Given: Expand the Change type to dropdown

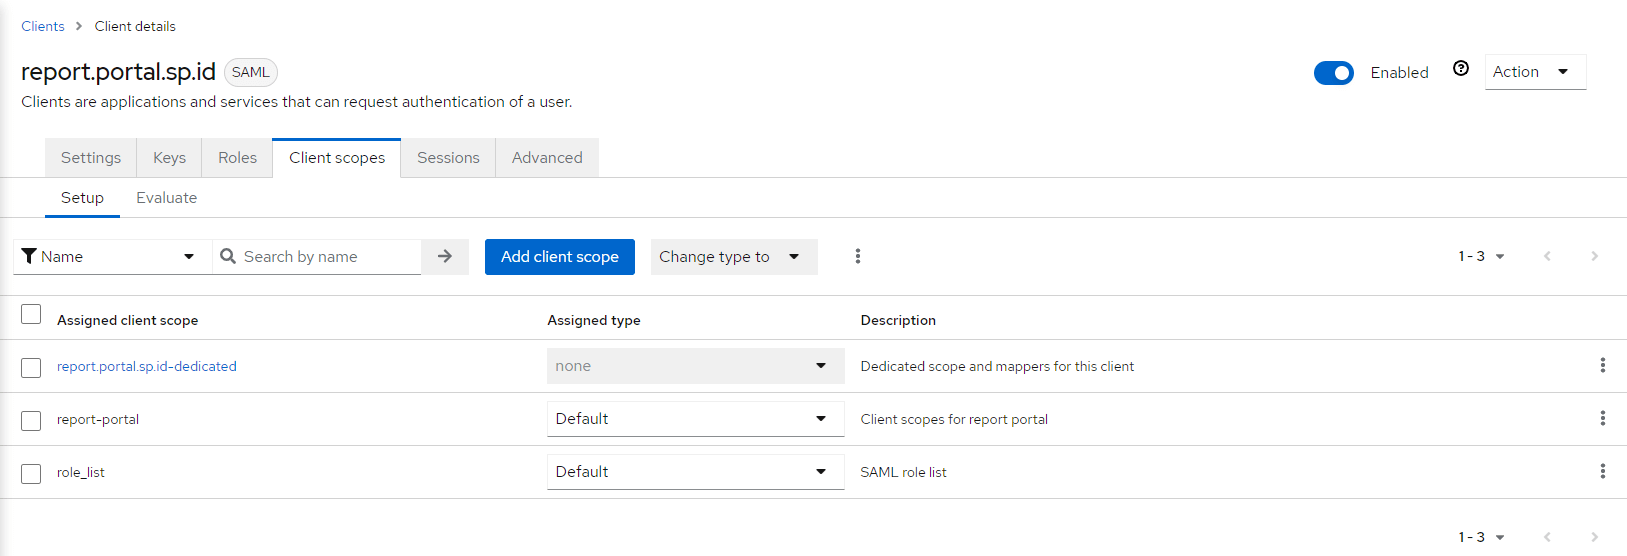Looking at the screenshot, I should pyautogui.click(x=733, y=257).
